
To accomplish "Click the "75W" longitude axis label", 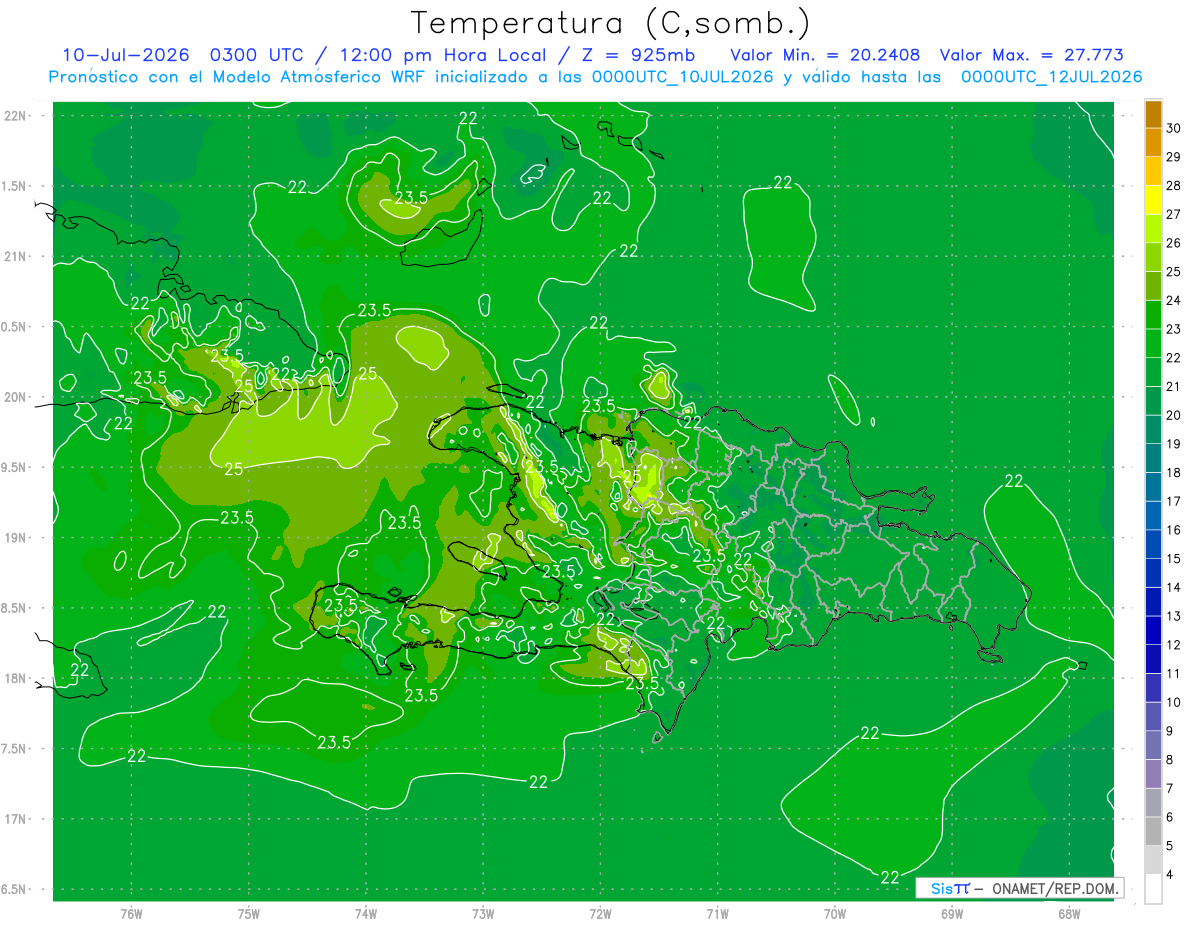I will (249, 914).
